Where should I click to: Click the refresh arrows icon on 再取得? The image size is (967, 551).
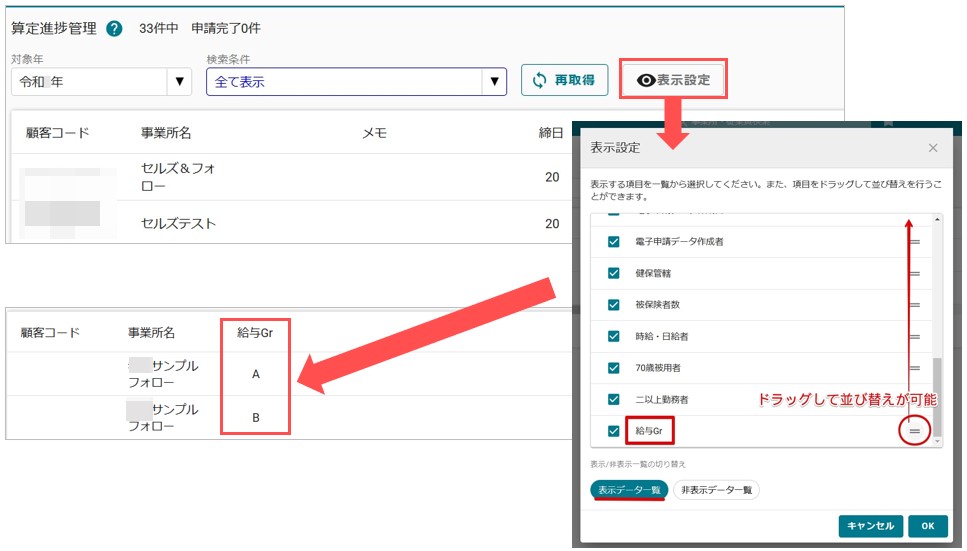(539, 81)
